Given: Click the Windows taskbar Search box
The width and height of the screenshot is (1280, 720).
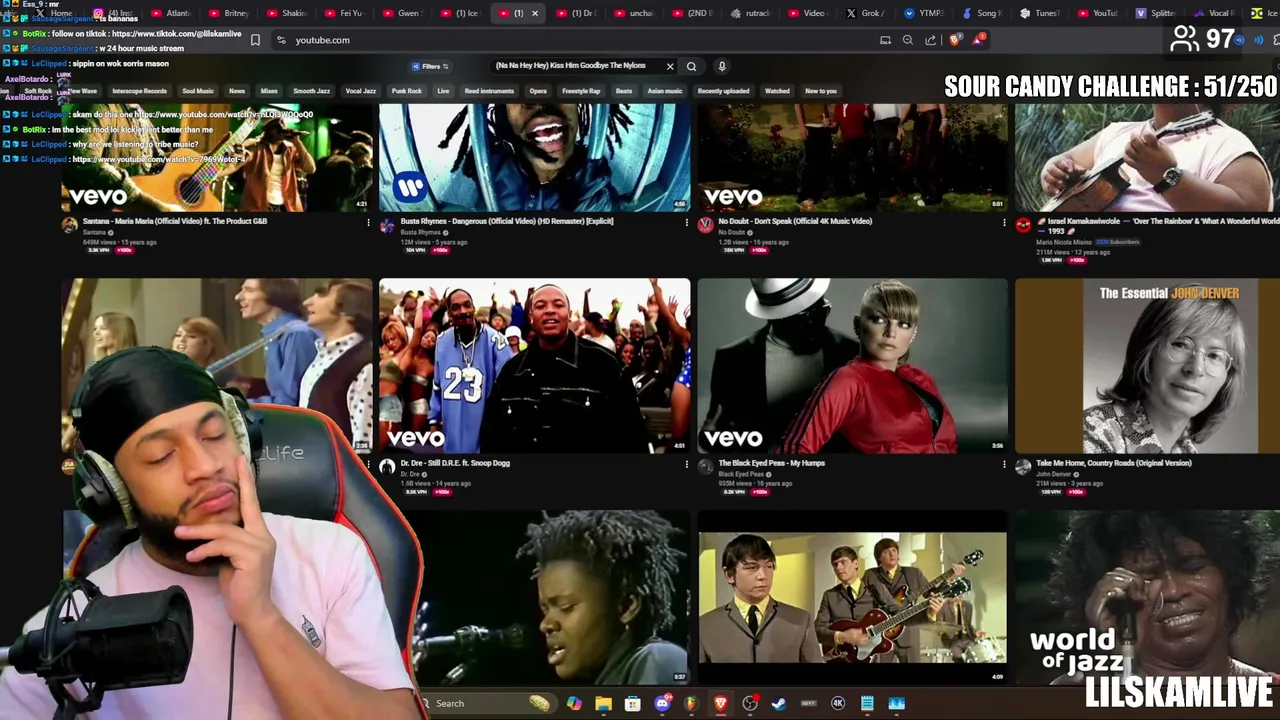Looking at the screenshot, I should (x=486, y=703).
